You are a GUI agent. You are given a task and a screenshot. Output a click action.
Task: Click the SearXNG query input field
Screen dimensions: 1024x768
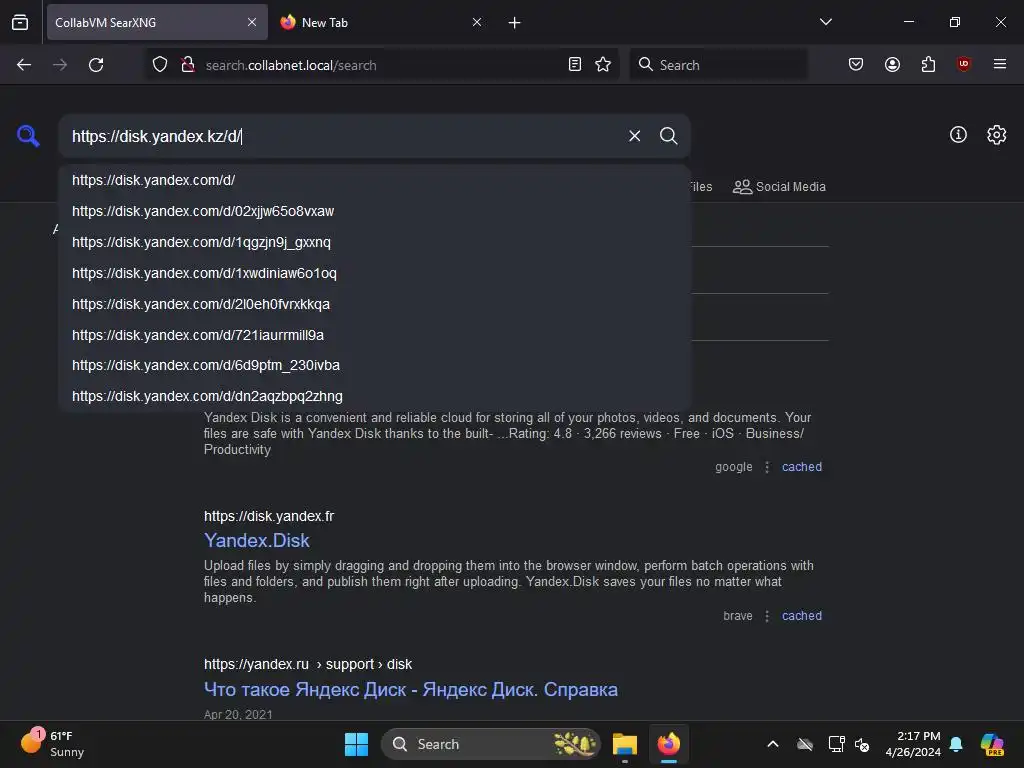346,136
